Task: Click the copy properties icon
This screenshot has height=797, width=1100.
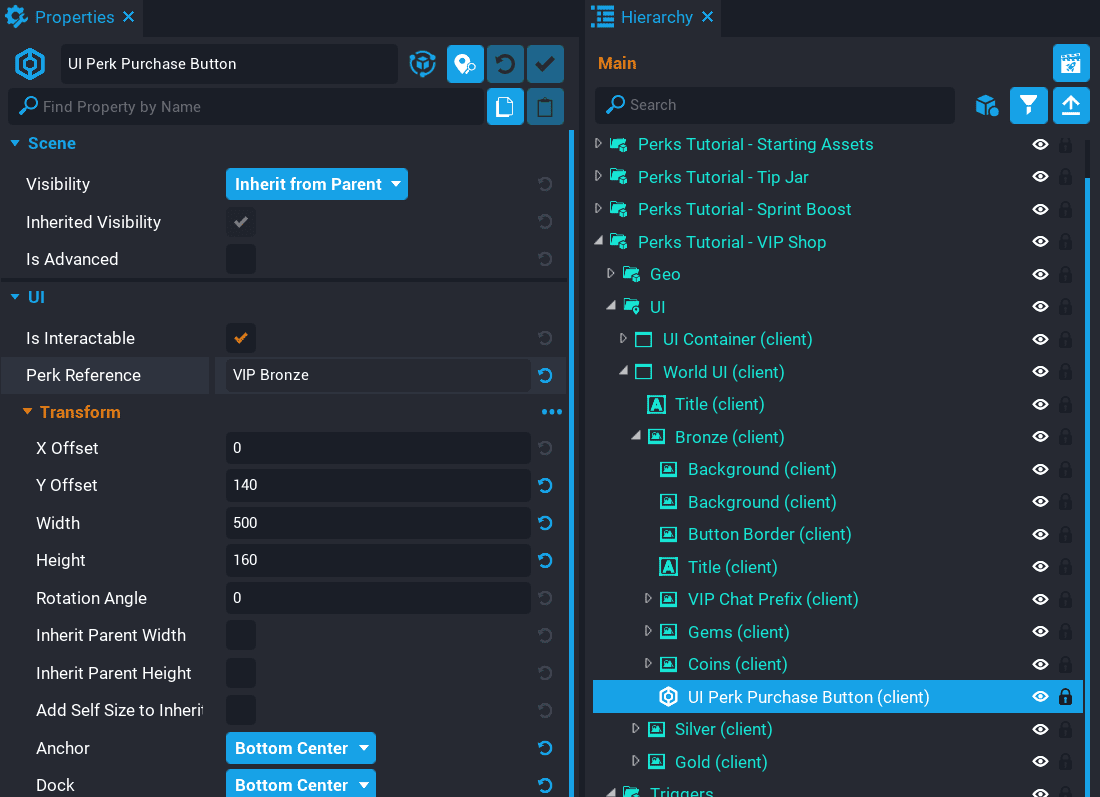Action: 505,107
